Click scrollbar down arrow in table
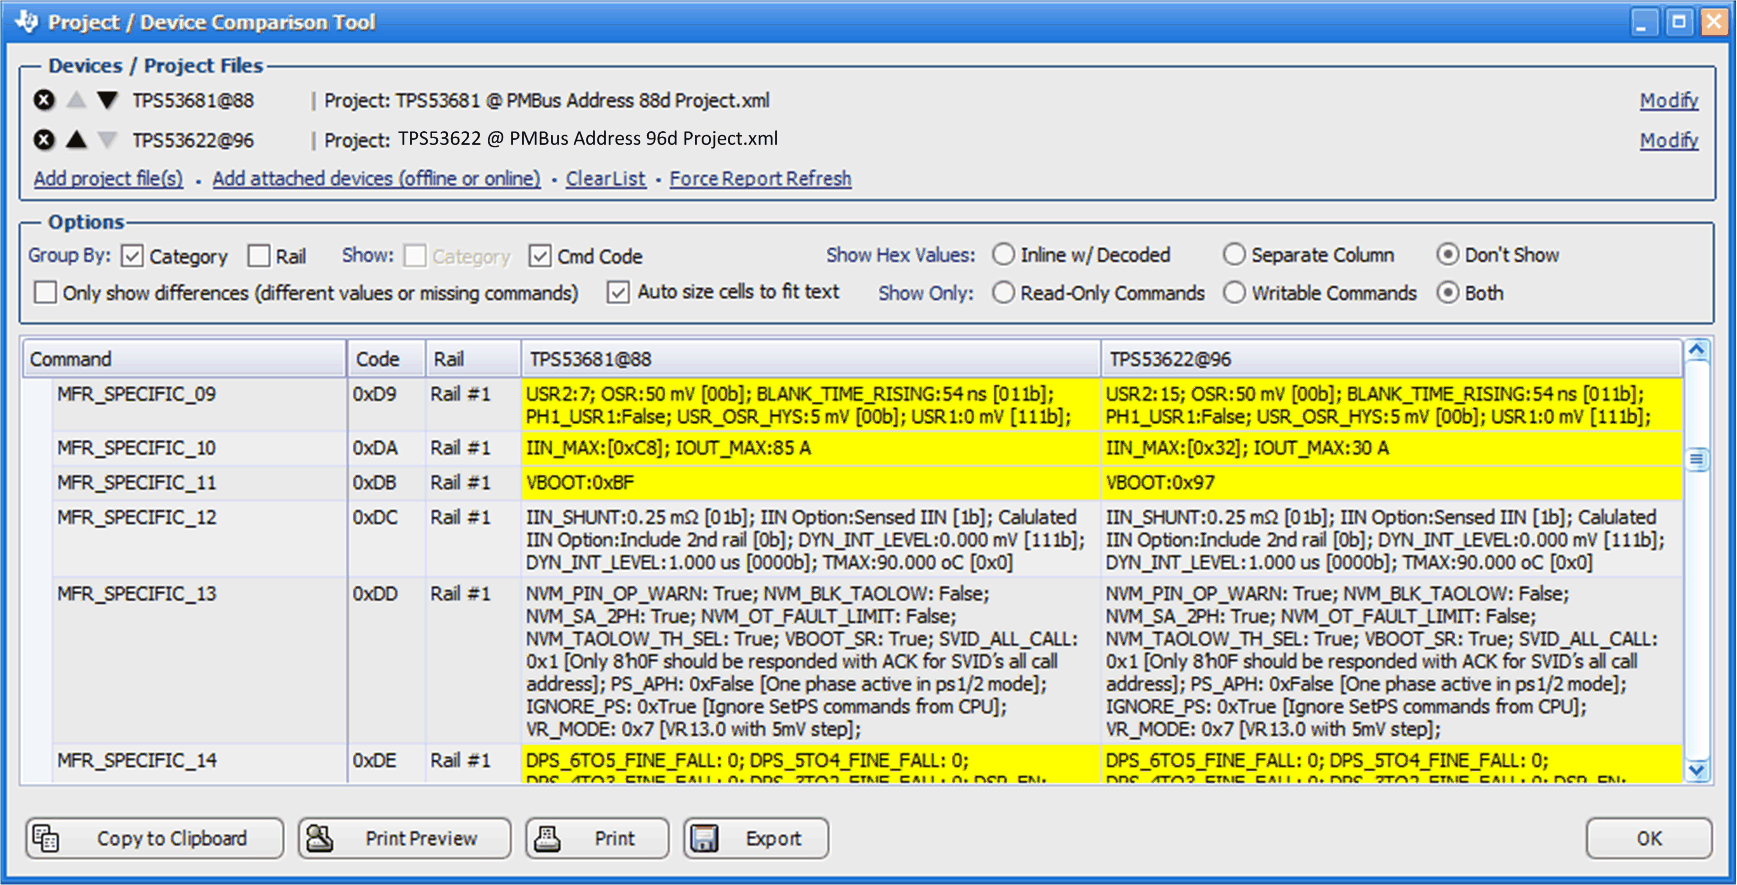 (x=1697, y=770)
